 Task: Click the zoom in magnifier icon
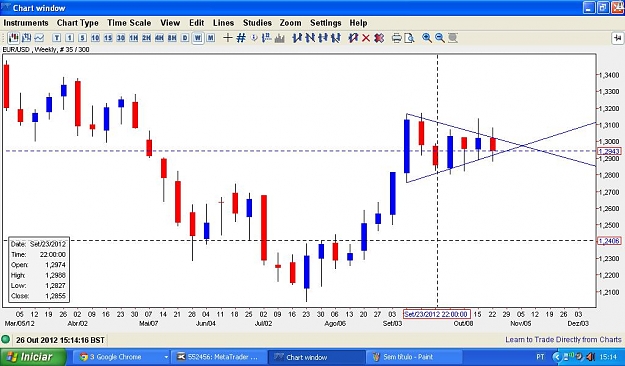(426, 38)
